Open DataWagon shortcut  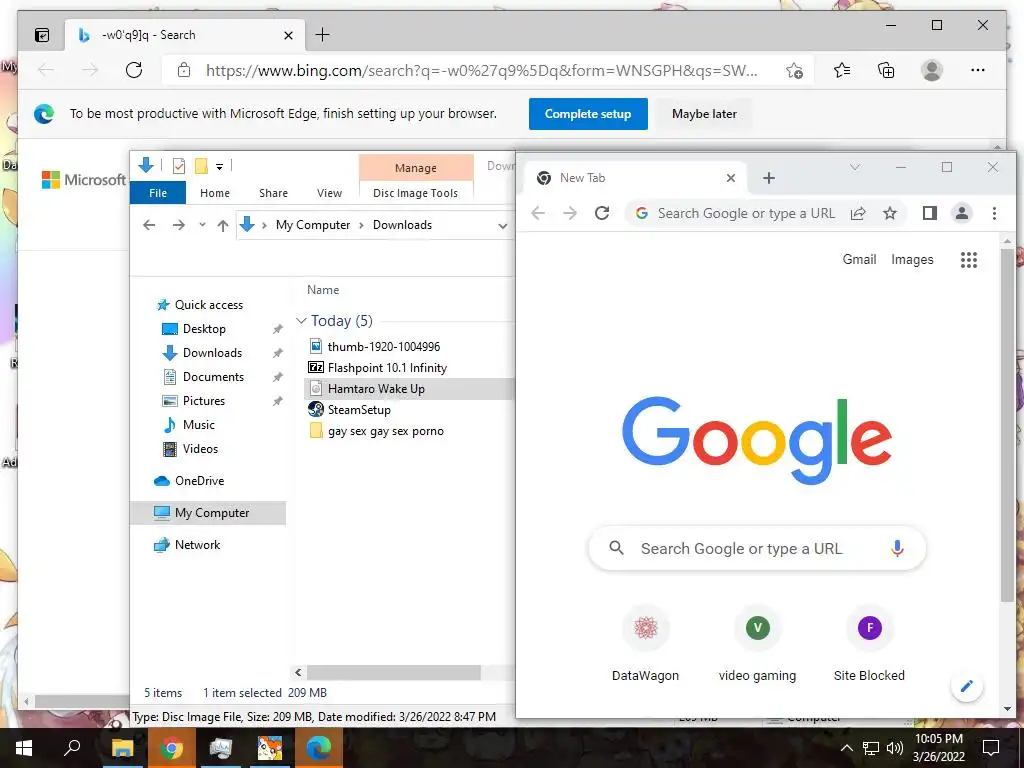[x=645, y=643]
